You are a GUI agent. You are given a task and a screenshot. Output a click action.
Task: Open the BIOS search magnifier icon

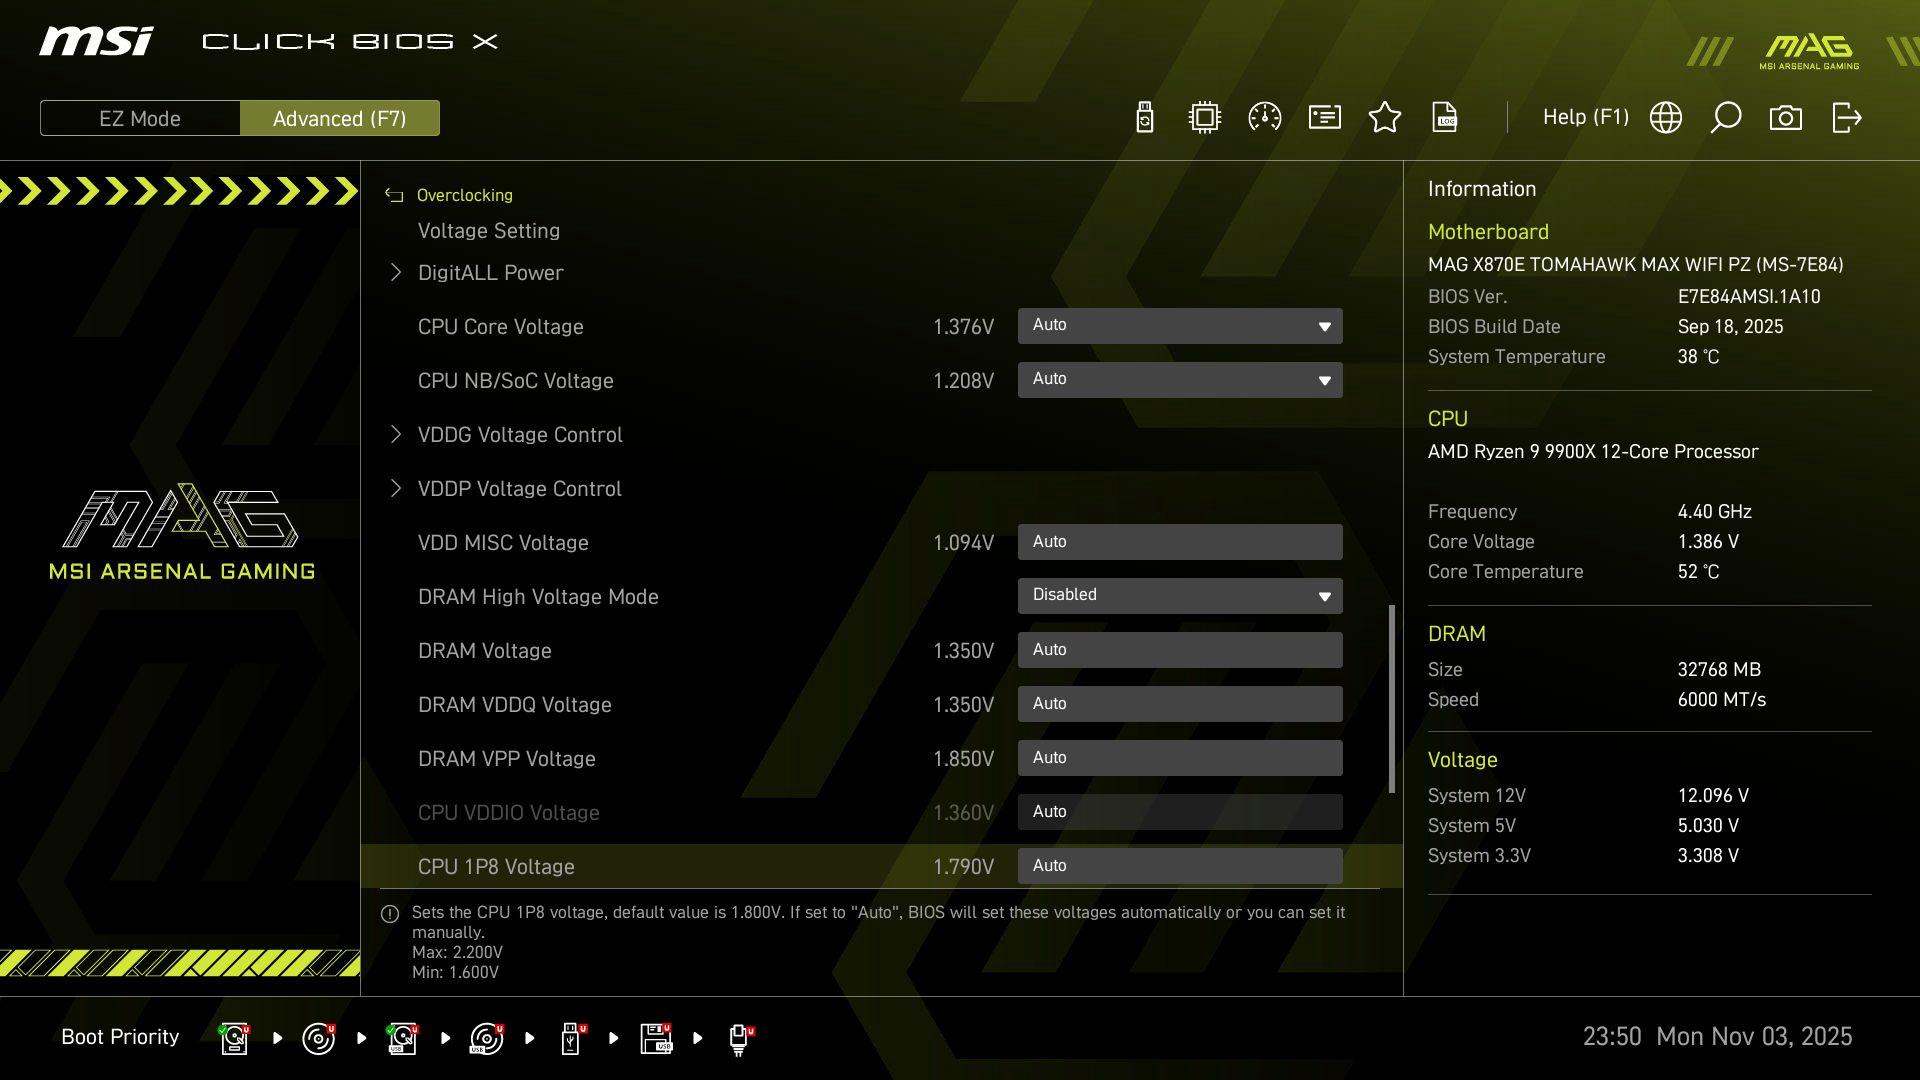(1726, 117)
